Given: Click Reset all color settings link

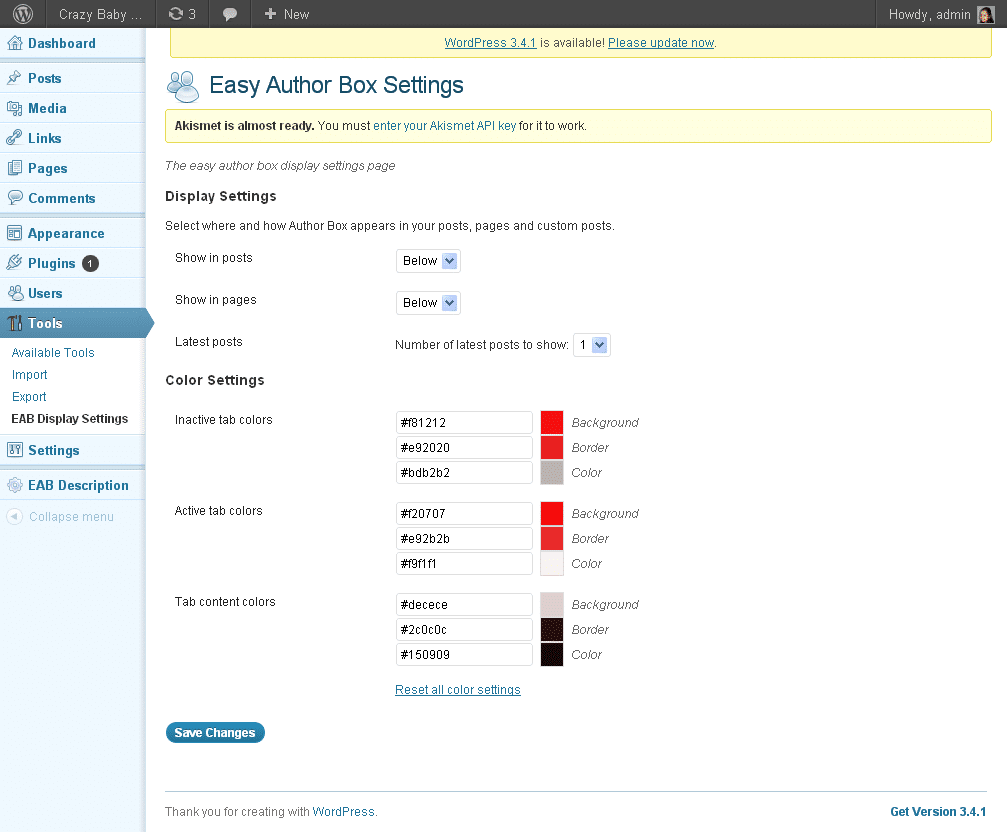Looking at the screenshot, I should 458,690.
